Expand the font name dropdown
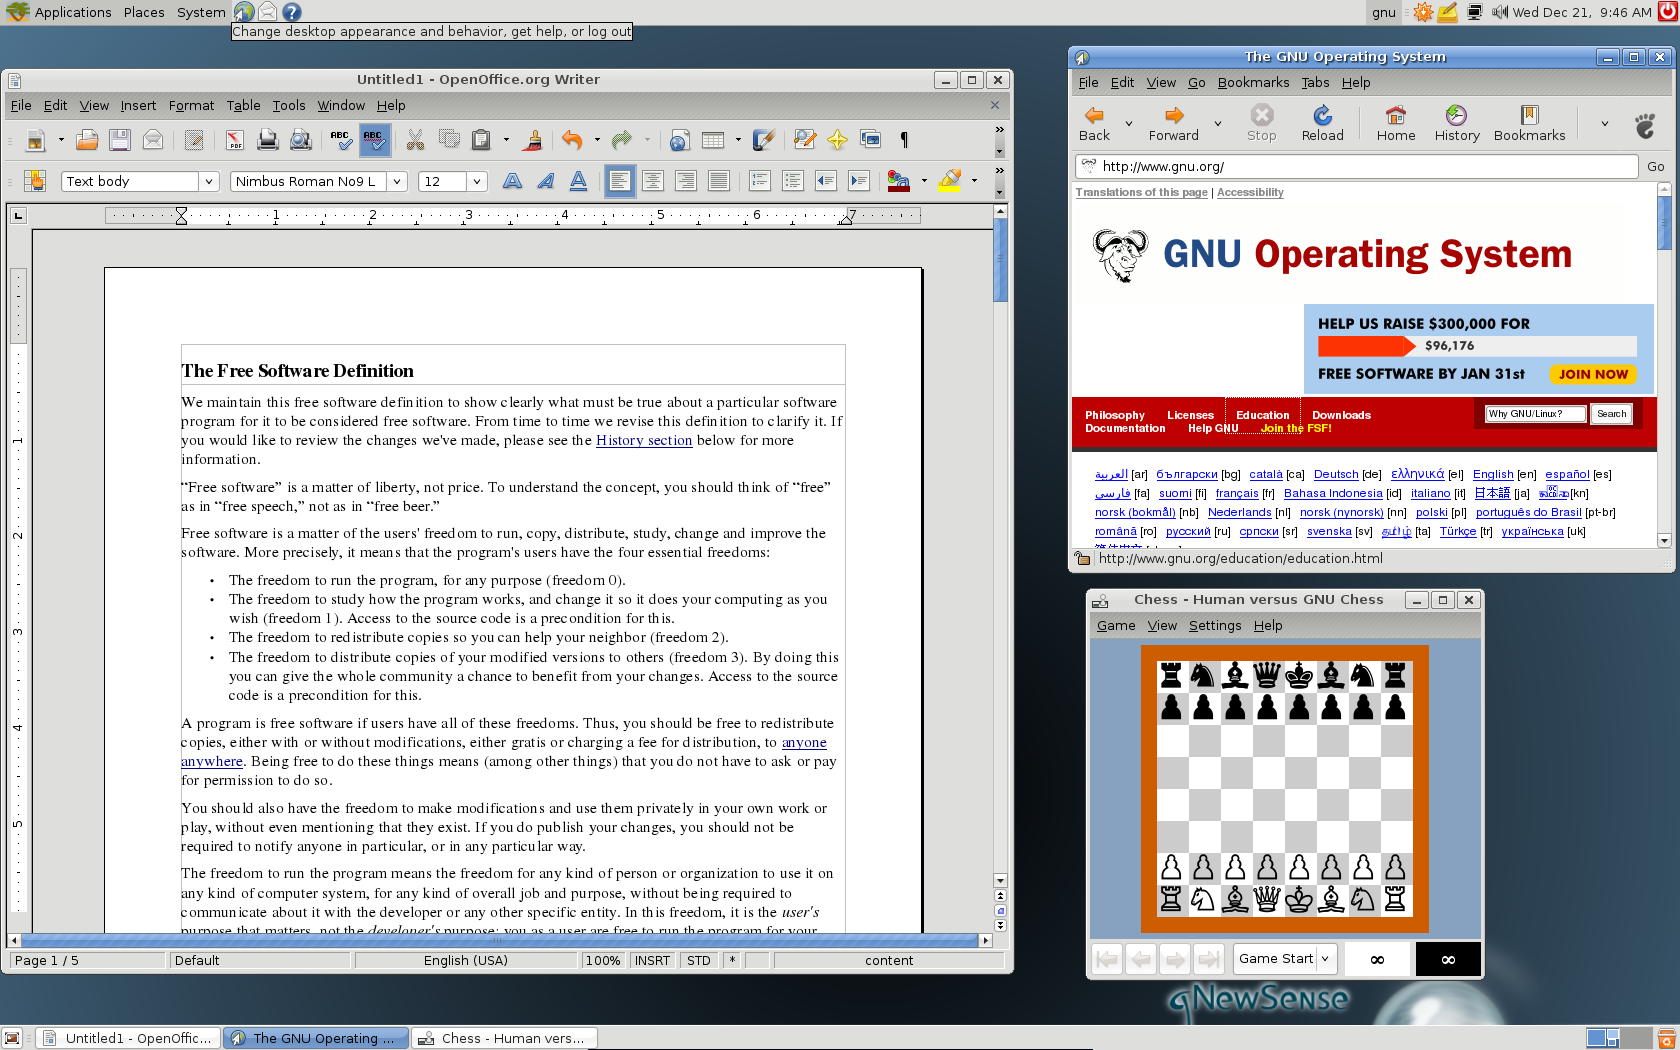Screen dimensions: 1680x1050 397,181
